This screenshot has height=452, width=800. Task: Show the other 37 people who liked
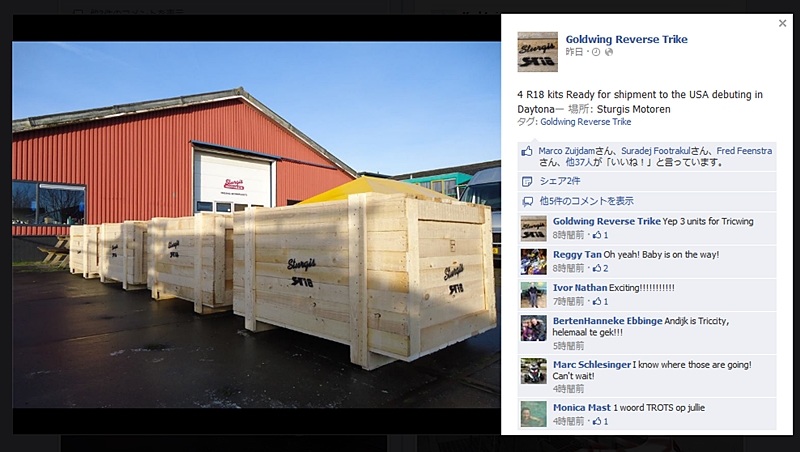580,163
